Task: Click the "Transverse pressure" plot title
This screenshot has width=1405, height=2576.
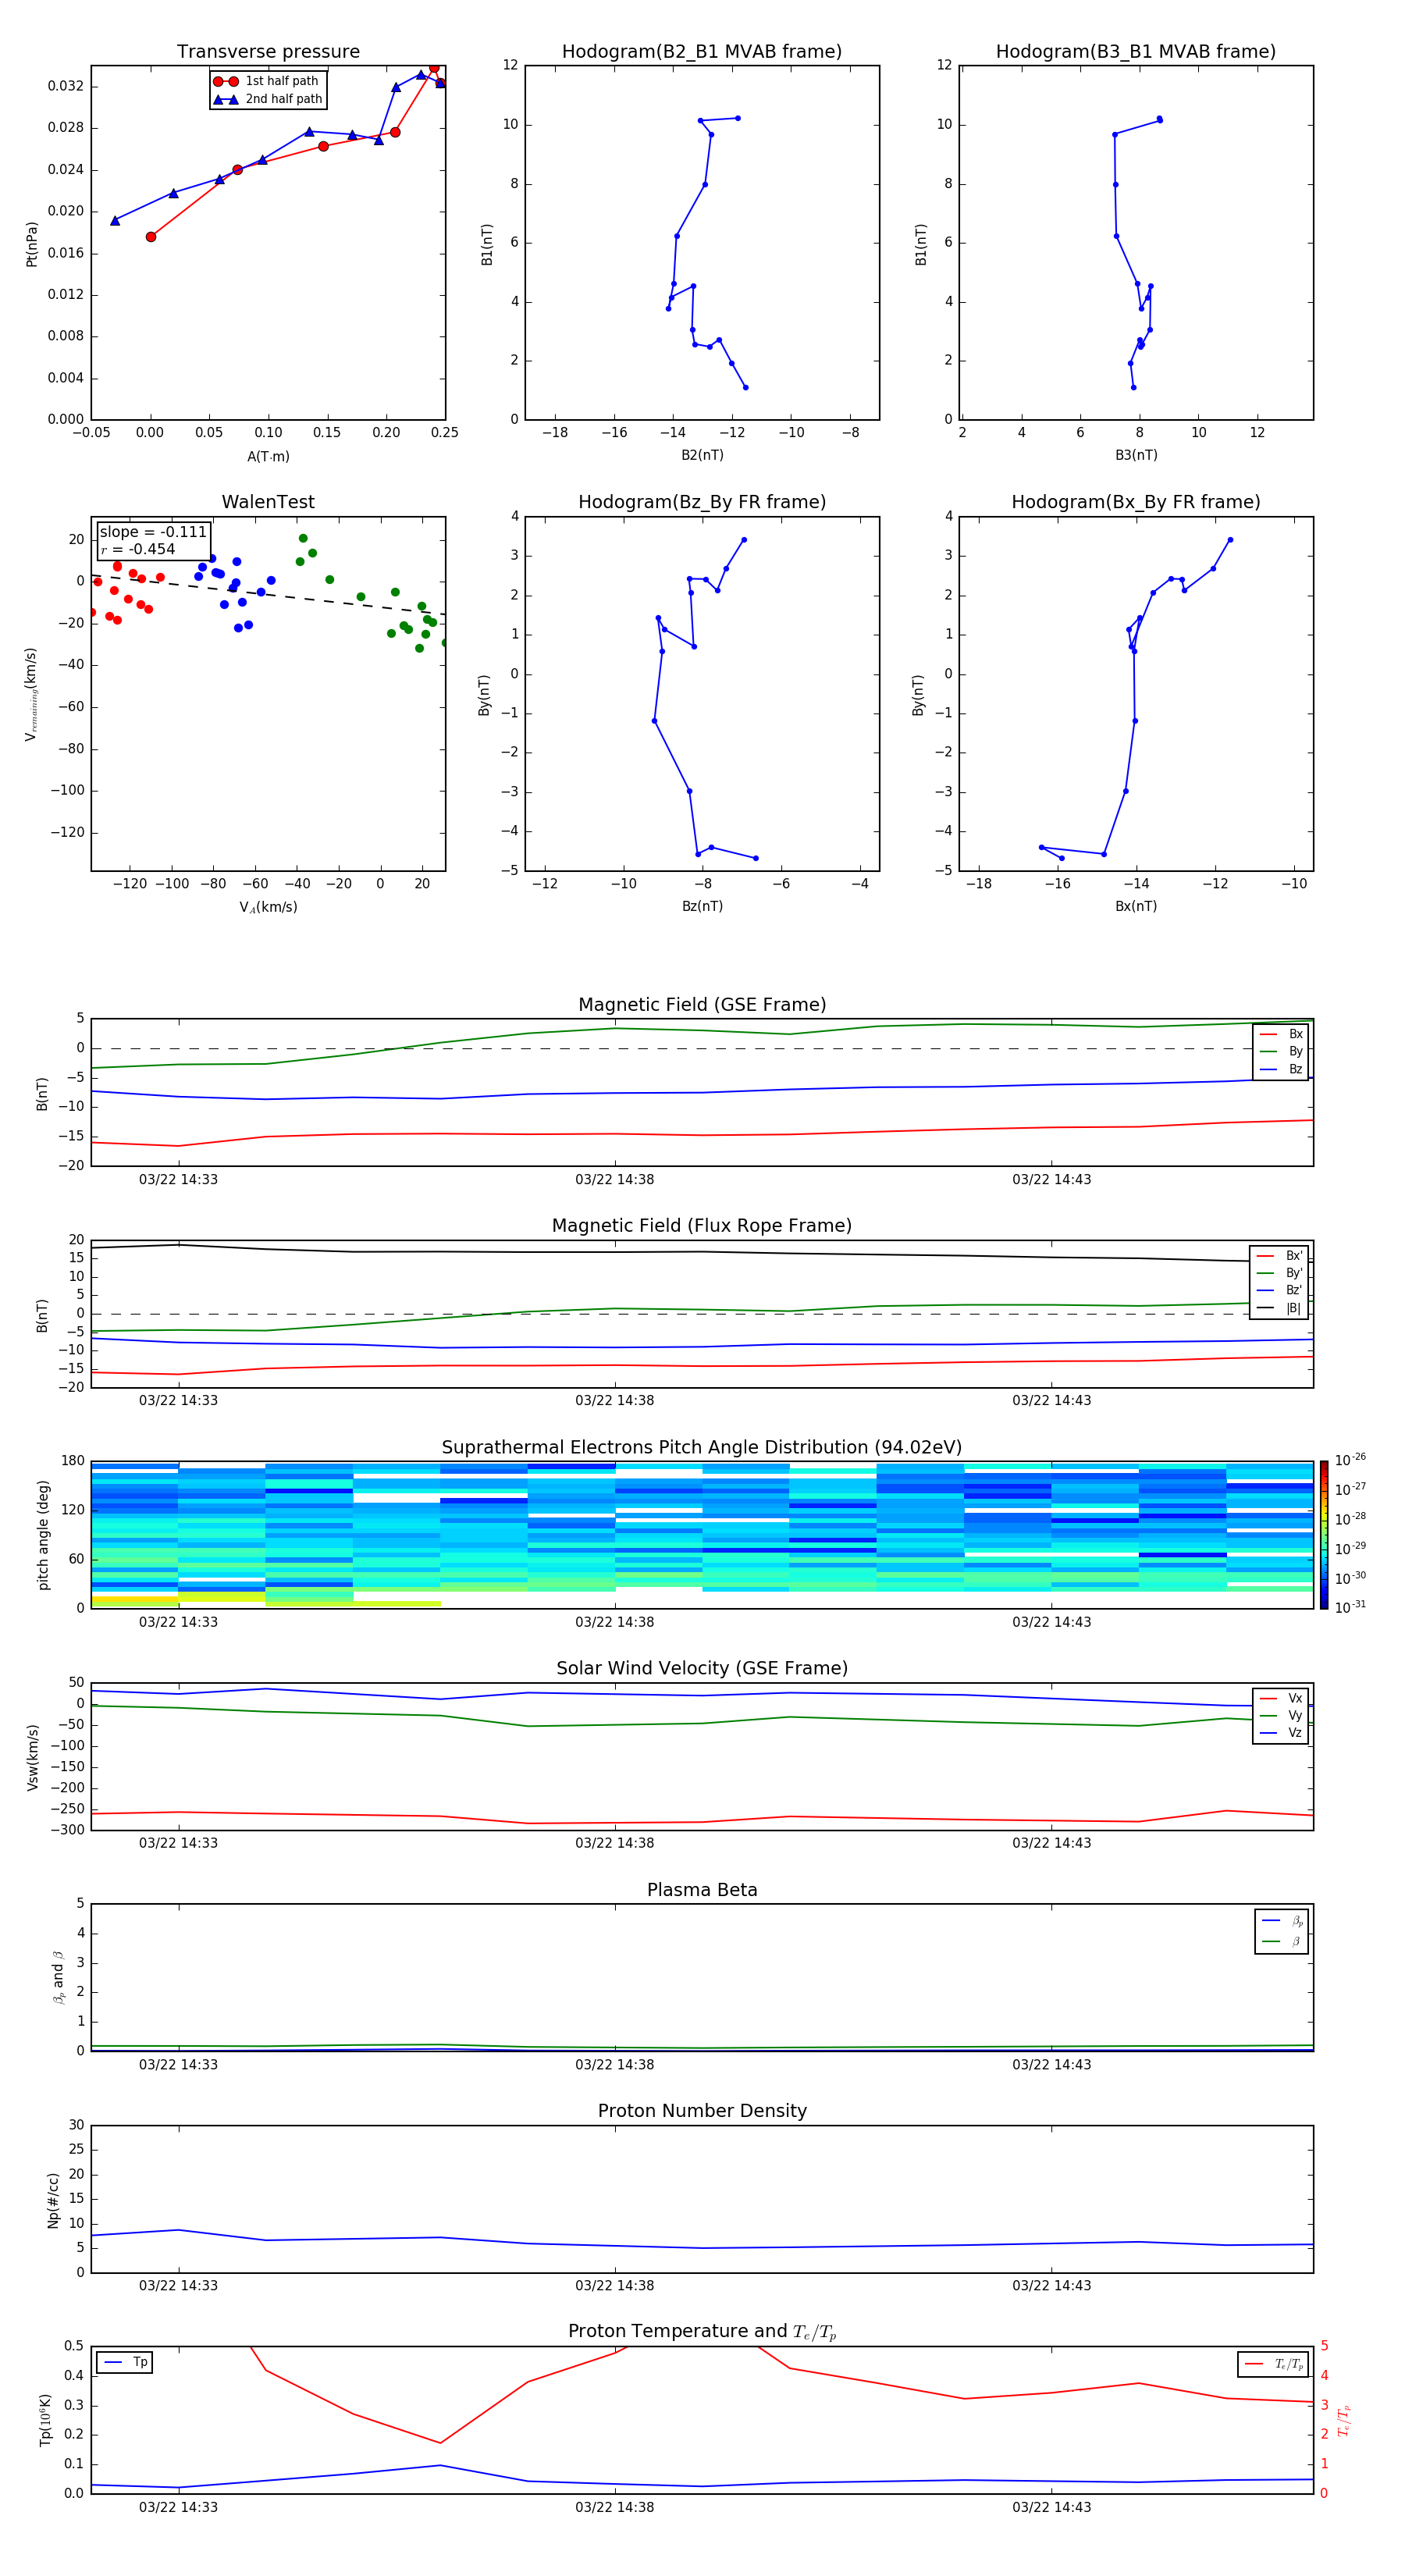Action: [268, 52]
